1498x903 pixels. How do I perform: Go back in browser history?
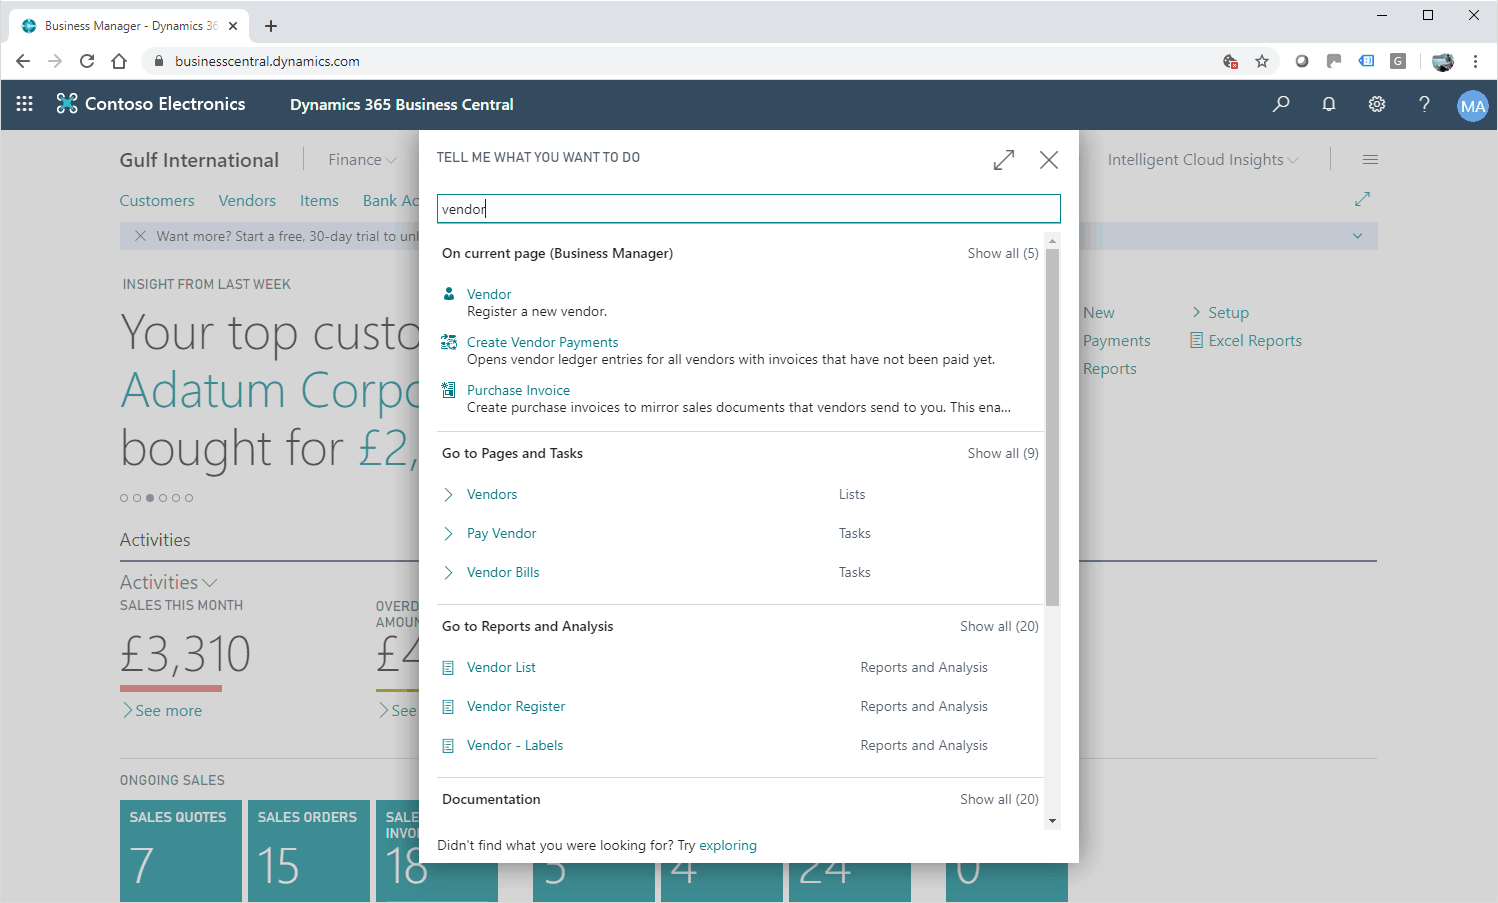pos(23,61)
